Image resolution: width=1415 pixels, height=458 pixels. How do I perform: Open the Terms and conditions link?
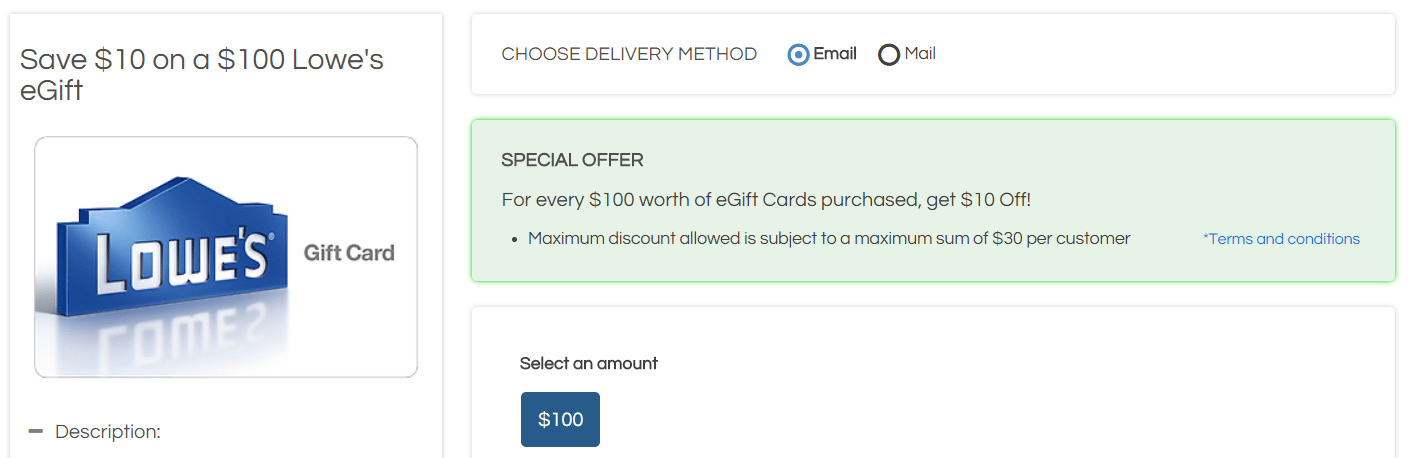point(1281,239)
